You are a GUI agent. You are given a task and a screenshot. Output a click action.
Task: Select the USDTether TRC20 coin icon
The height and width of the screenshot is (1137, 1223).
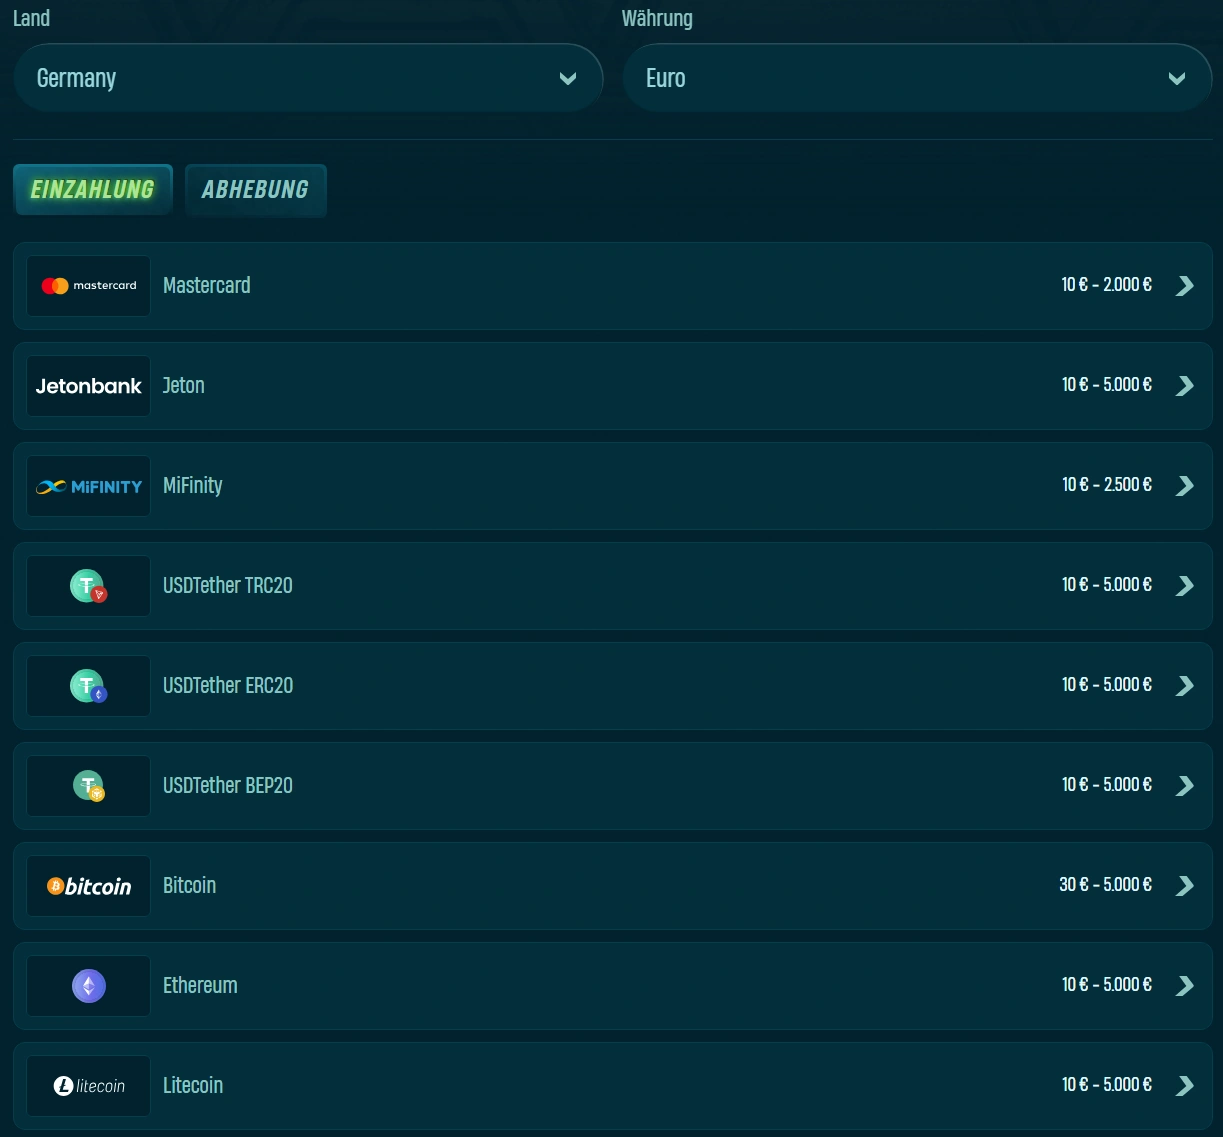tap(88, 586)
